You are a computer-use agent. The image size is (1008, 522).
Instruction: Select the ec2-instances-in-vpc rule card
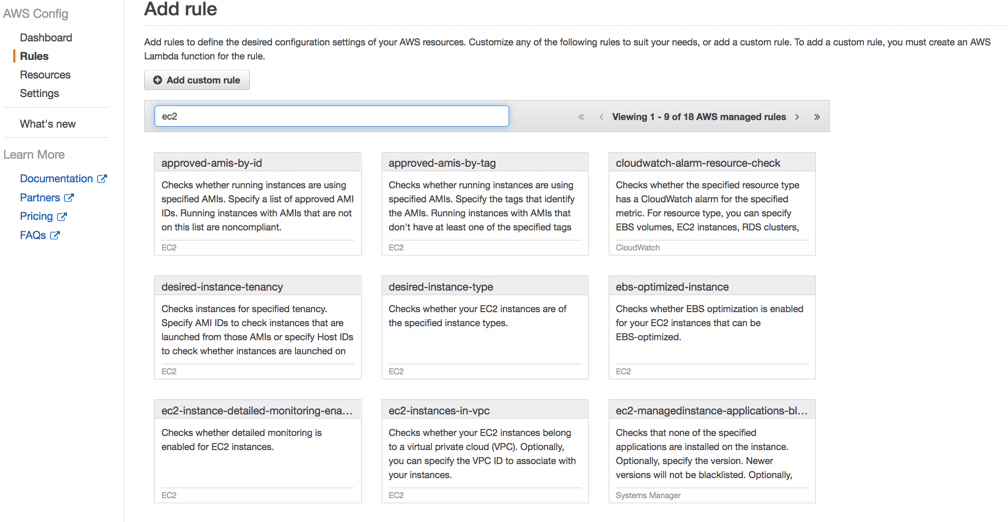[x=485, y=451]
